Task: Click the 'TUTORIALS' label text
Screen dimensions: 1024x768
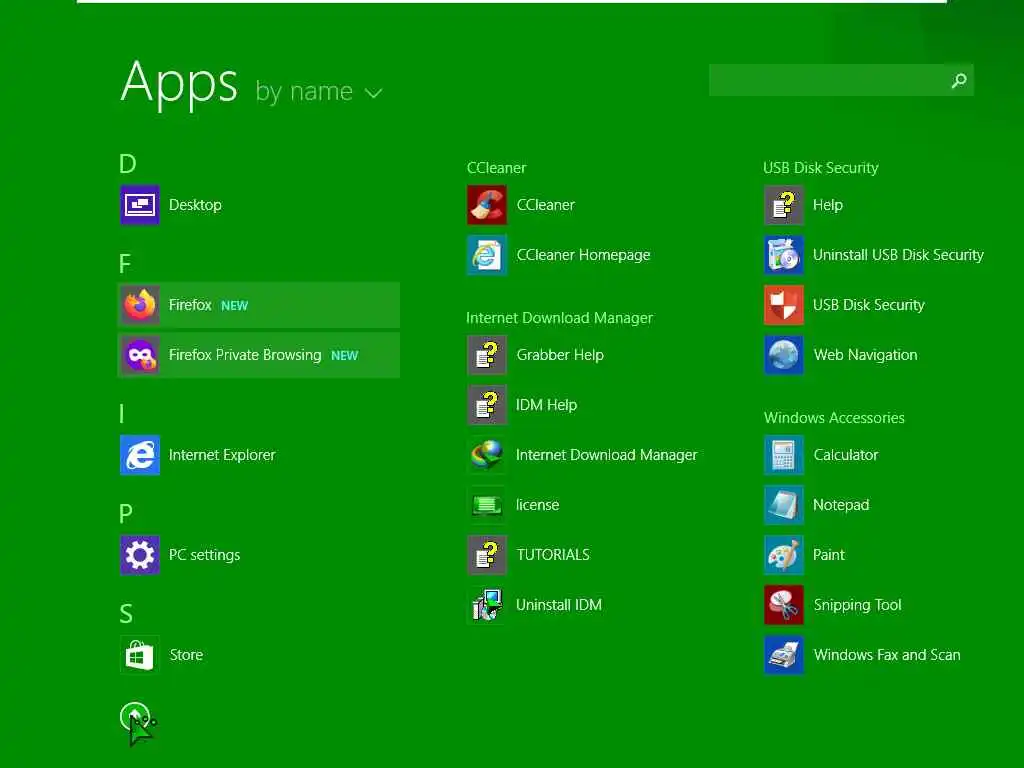Action: (553, 555)
